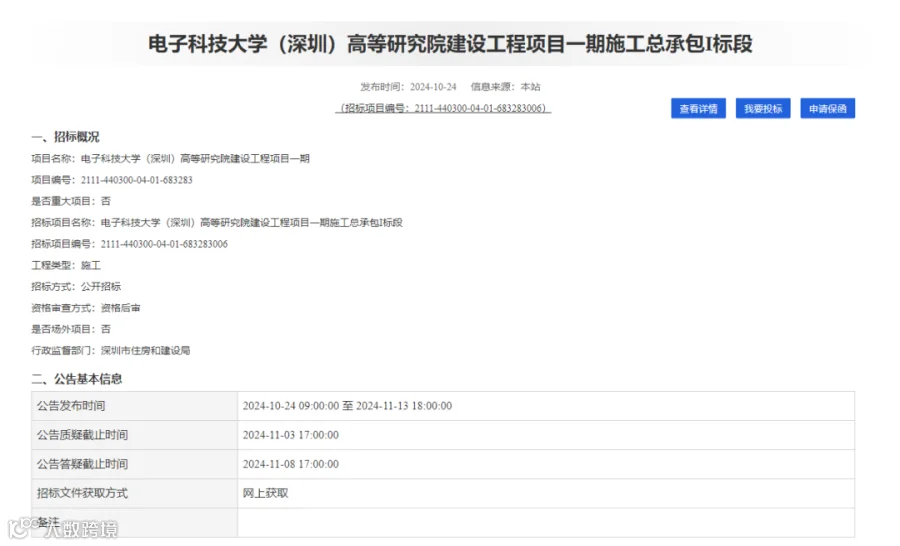Click the 招标方式：公开招标 line
The width and height of the screenshot is (900, 546).
[x=76, y=286]
